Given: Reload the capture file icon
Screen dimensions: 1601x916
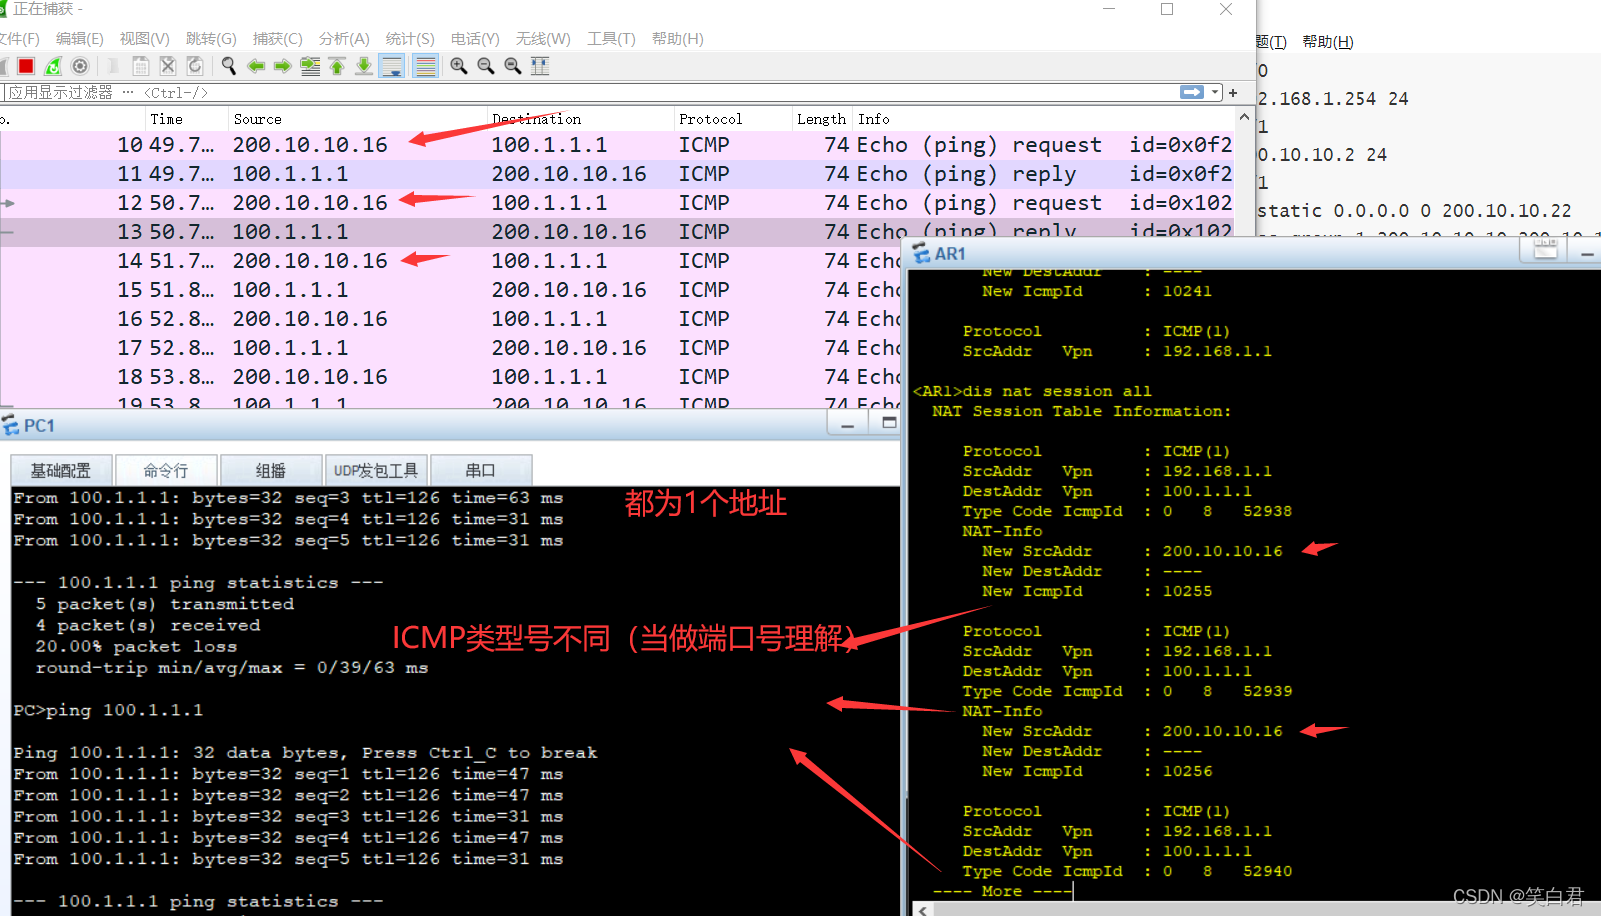Looking at the screenshot, I should click(195, 66).
